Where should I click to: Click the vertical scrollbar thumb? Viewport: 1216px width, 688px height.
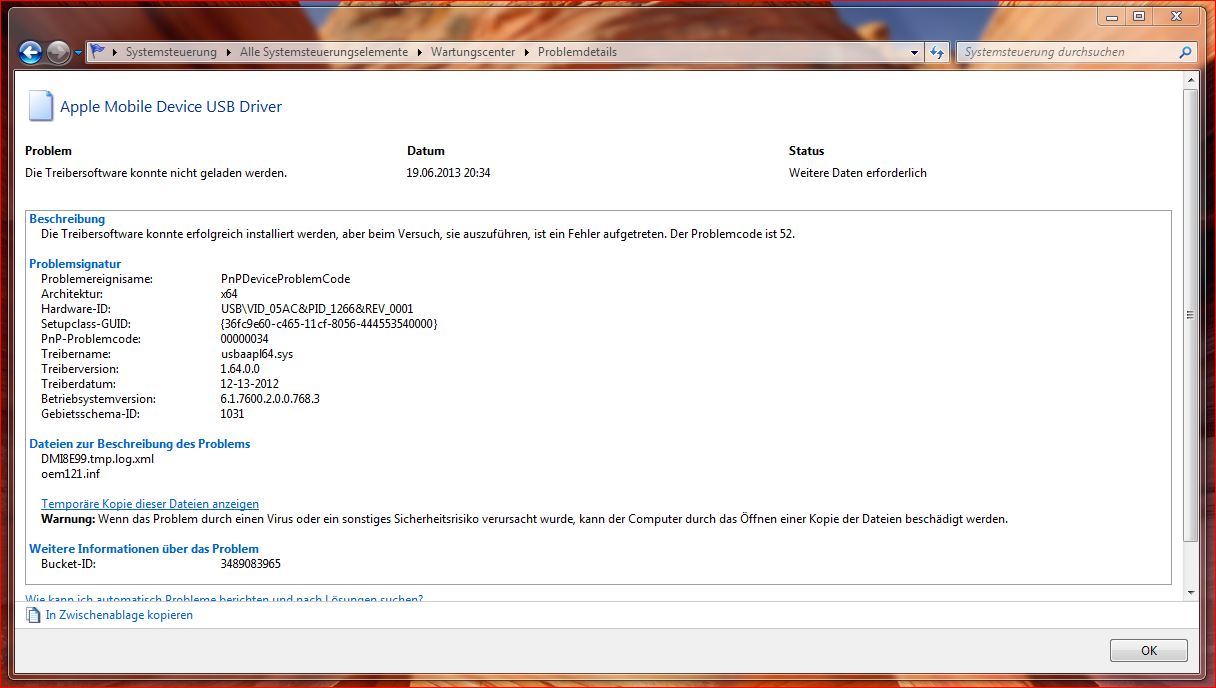pos(1190,315)
